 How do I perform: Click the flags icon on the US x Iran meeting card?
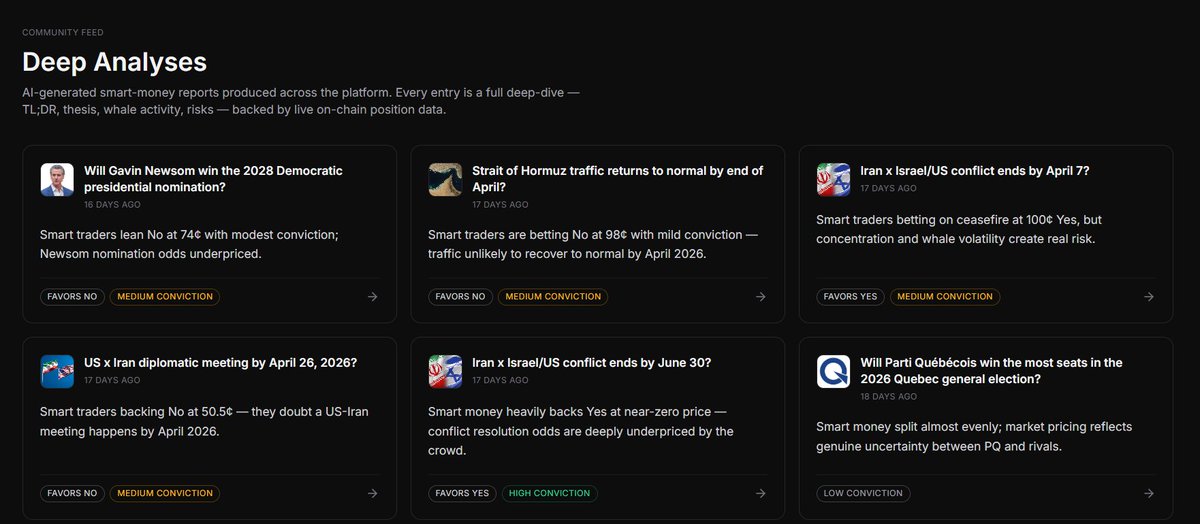[57, 371]
